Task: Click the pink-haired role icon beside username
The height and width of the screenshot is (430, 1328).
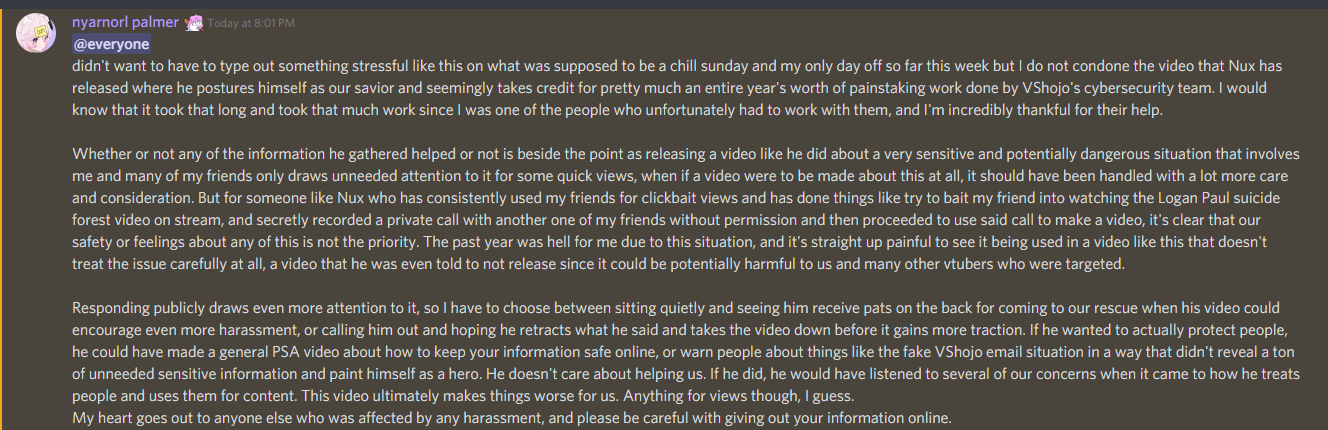Action: point(195,22)
